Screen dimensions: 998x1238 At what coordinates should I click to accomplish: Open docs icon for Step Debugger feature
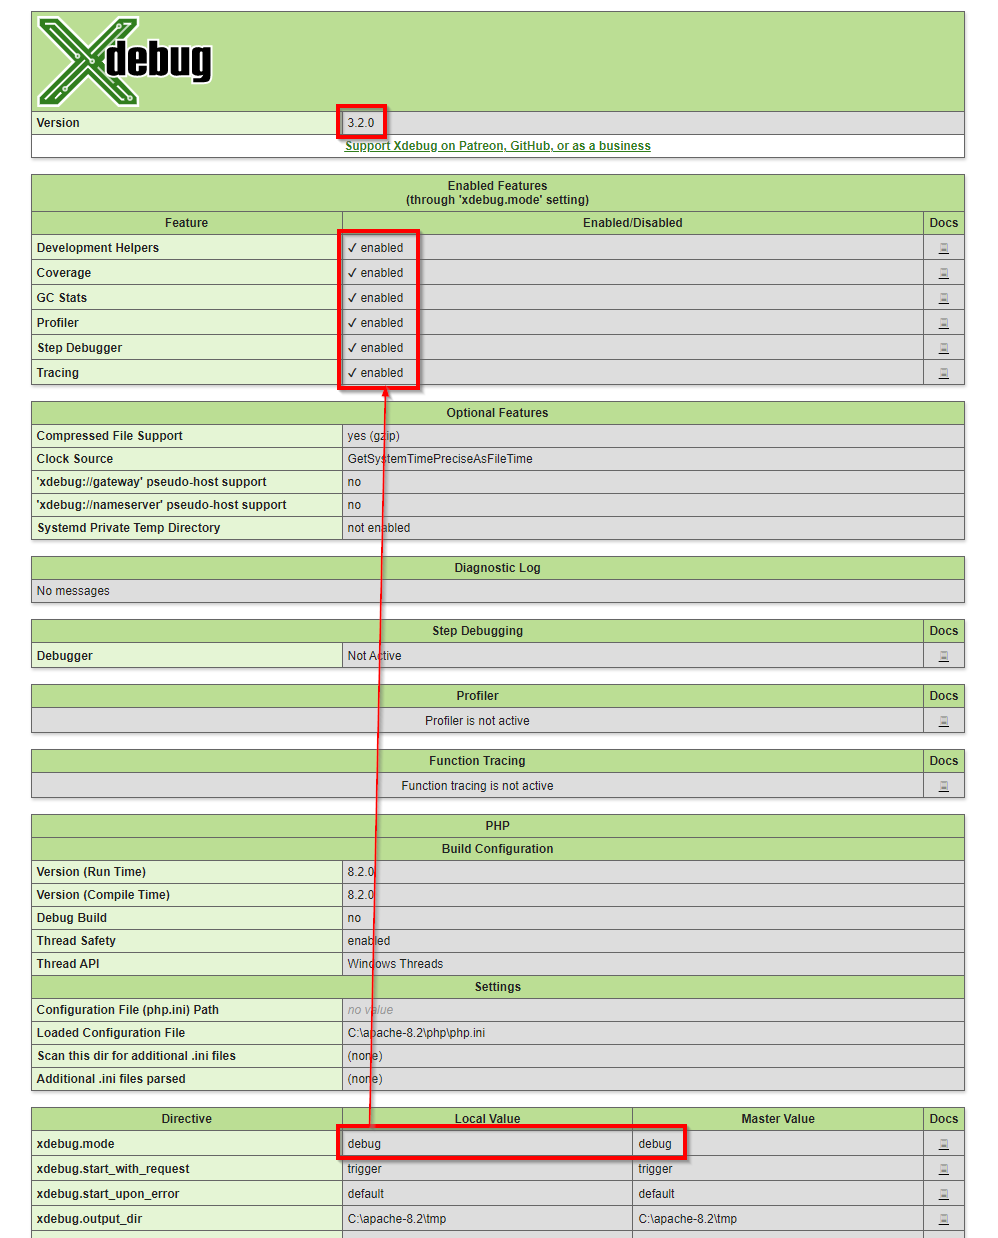[x=943, y=348]
